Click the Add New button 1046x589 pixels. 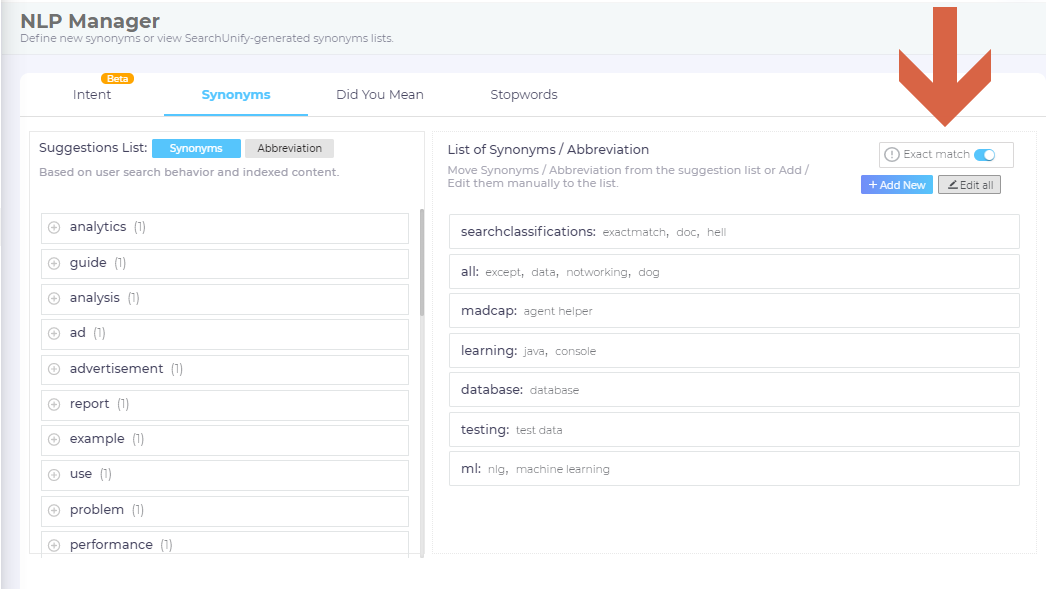pos(896,185)
